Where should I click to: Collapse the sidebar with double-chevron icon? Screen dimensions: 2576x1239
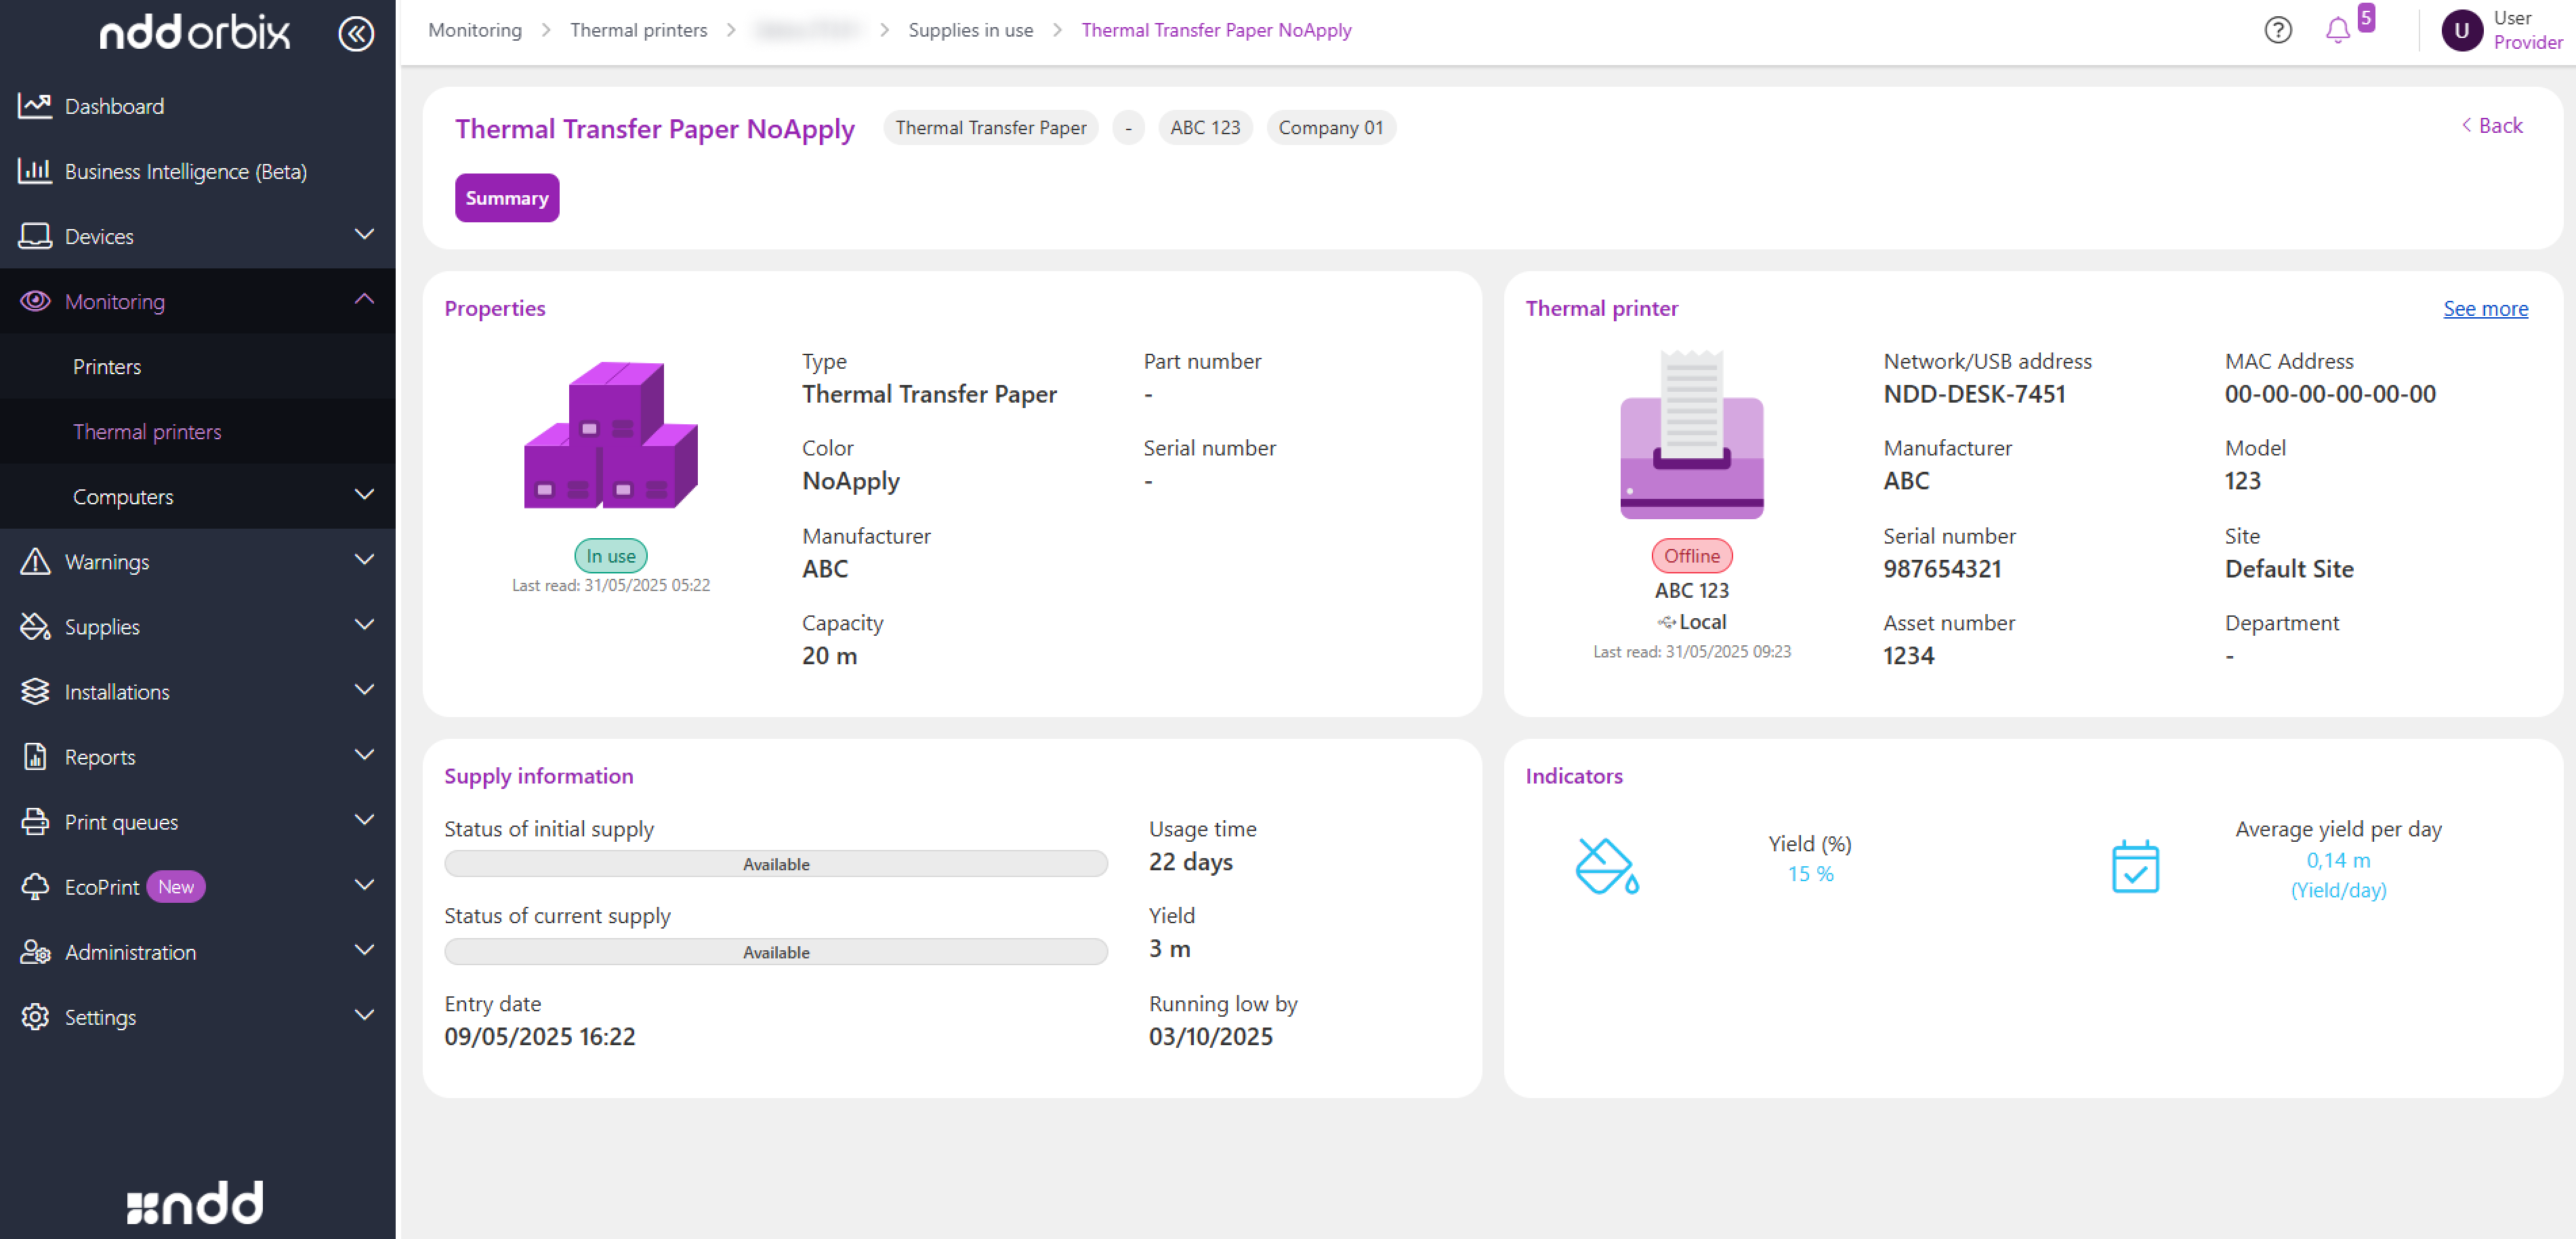356,33
